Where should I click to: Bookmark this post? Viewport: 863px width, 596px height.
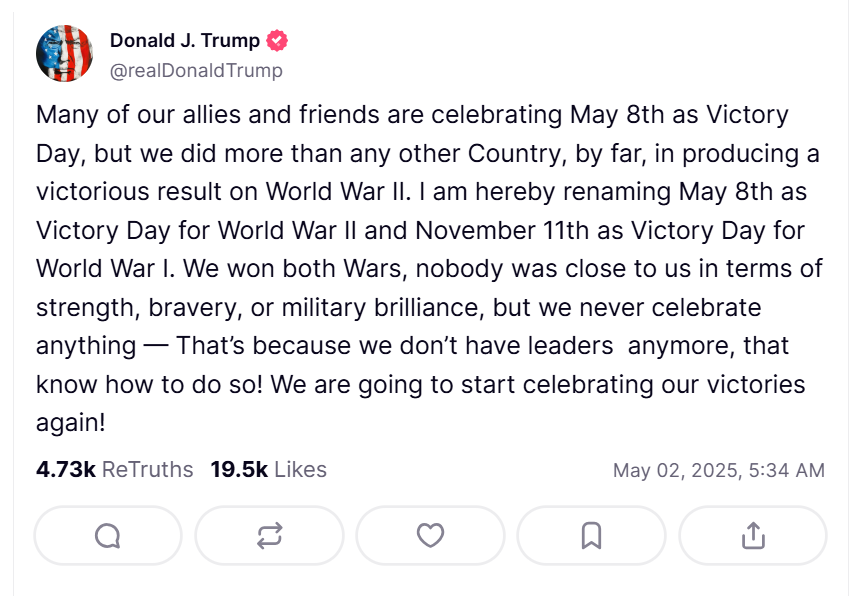point(591,536)
